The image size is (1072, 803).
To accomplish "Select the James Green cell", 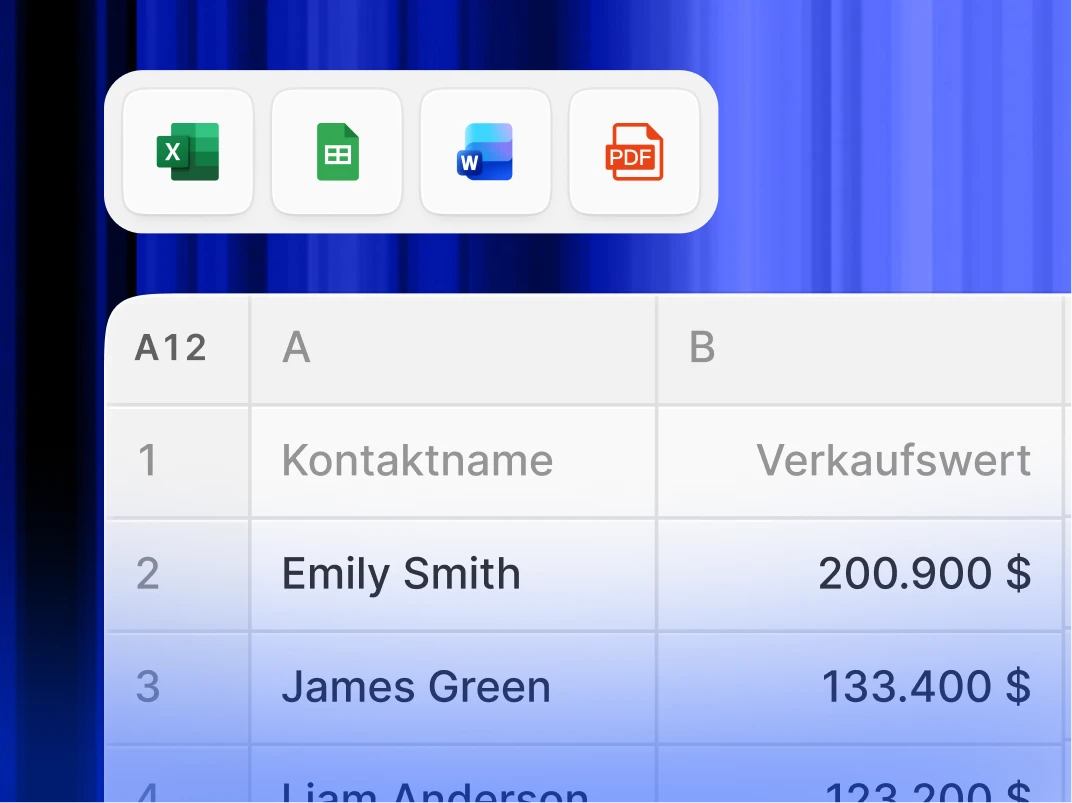I will point(453,688).
